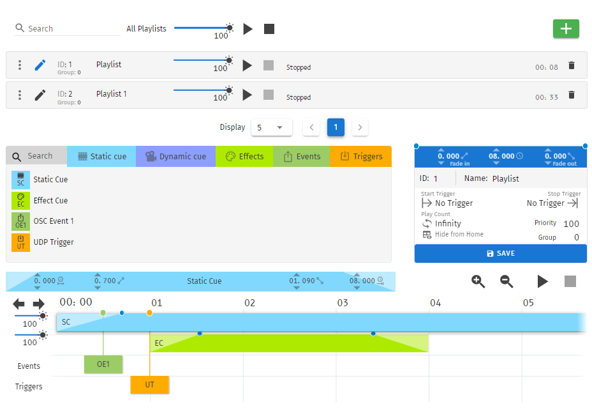Screen dimensions: 592x418
Task: Stop Playlist 1 with ID 2
Action: pyautogui.click(x=268, y=95)
